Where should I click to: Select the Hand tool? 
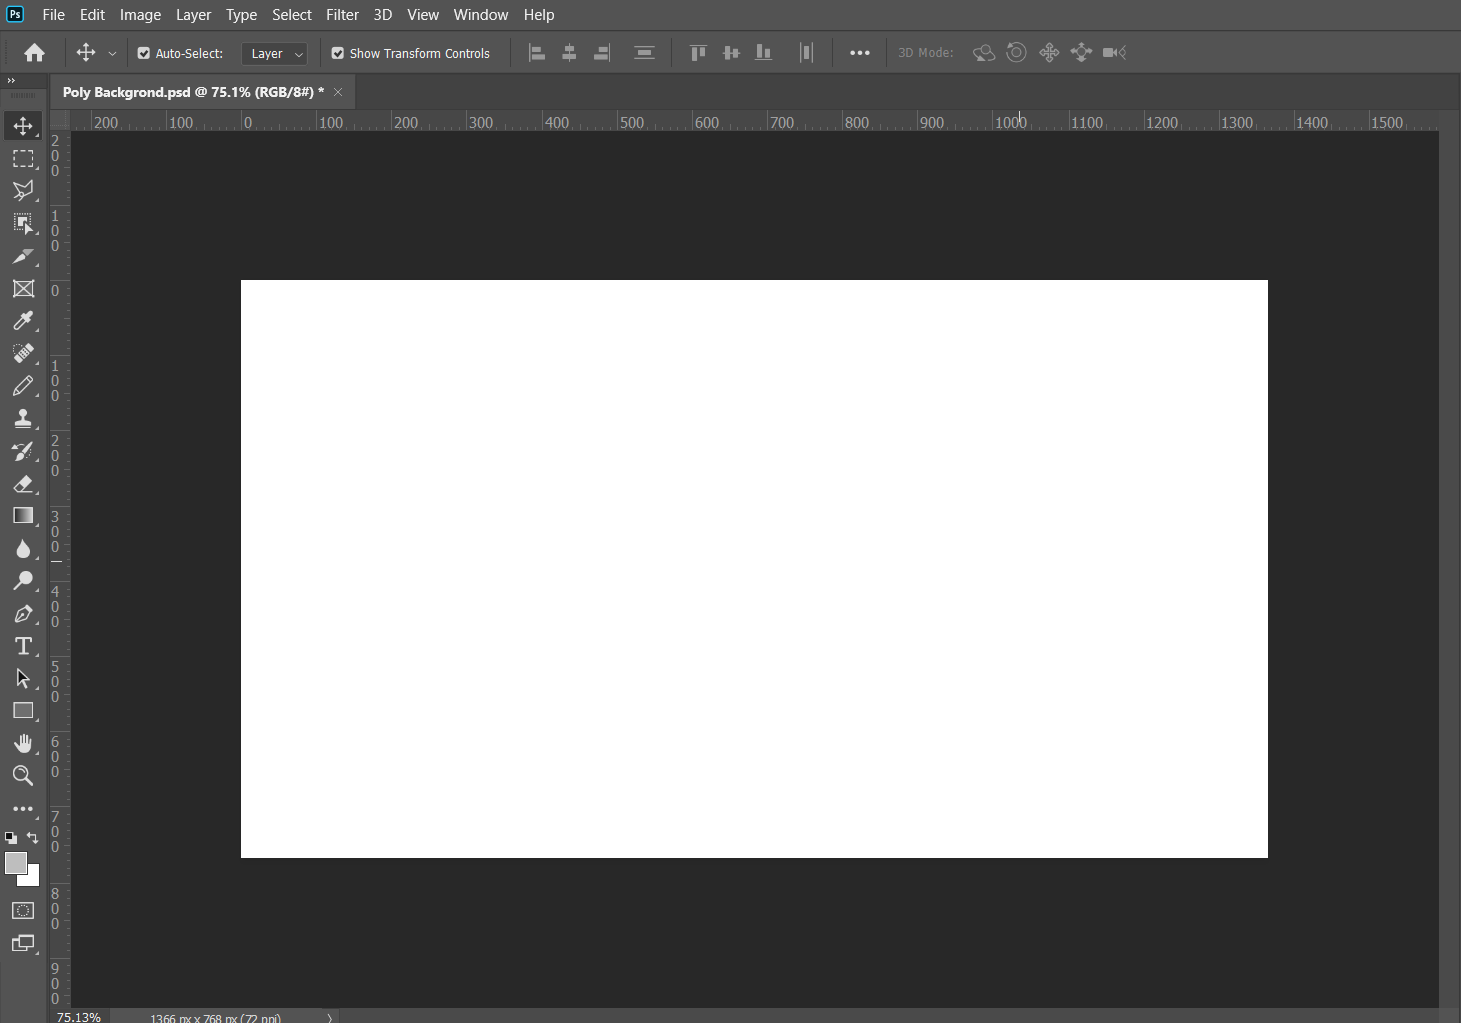point(23,743)
